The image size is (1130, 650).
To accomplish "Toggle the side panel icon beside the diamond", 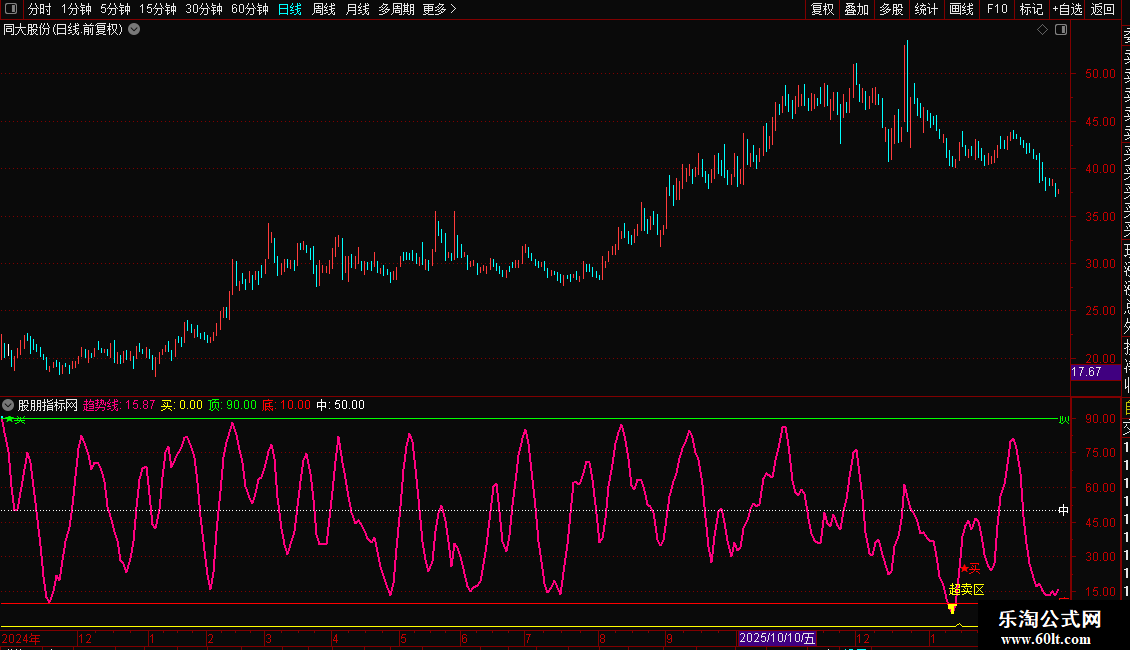I will click(x=1061, y=30).
